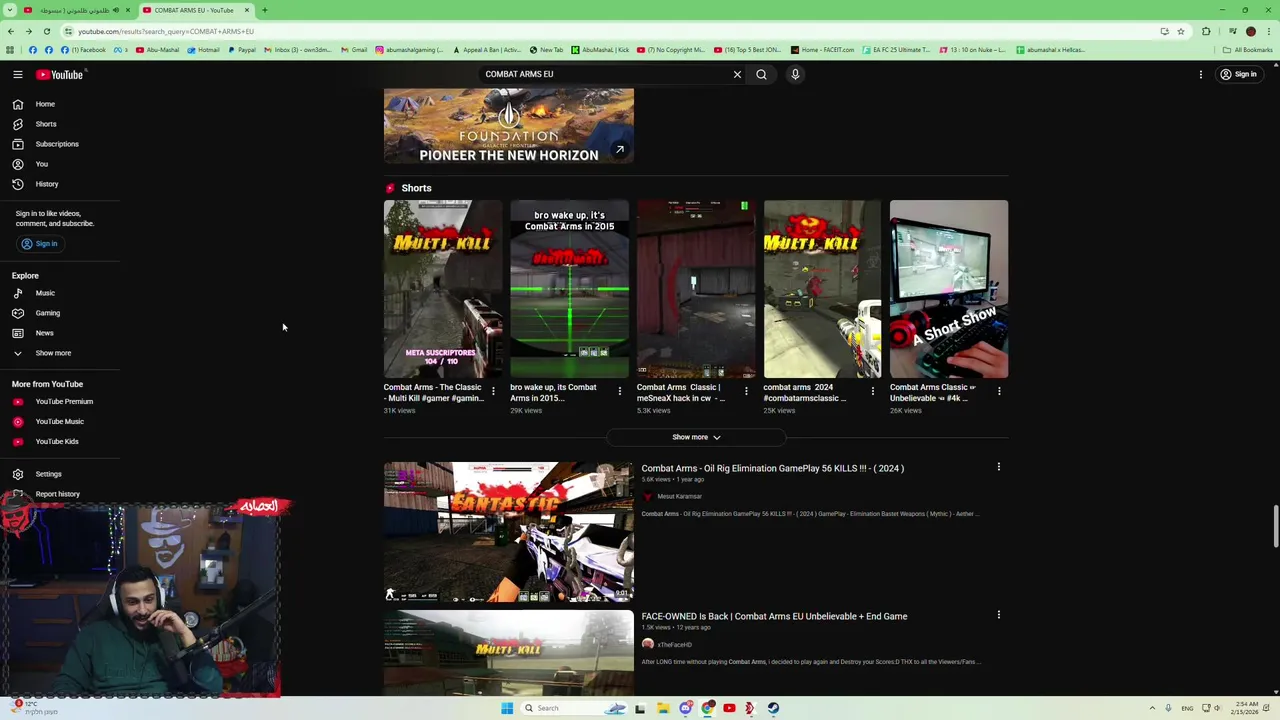Click the Oil Rig Elimination GamePlay title
Screen dimensions: 1280x720
(772, 468)
